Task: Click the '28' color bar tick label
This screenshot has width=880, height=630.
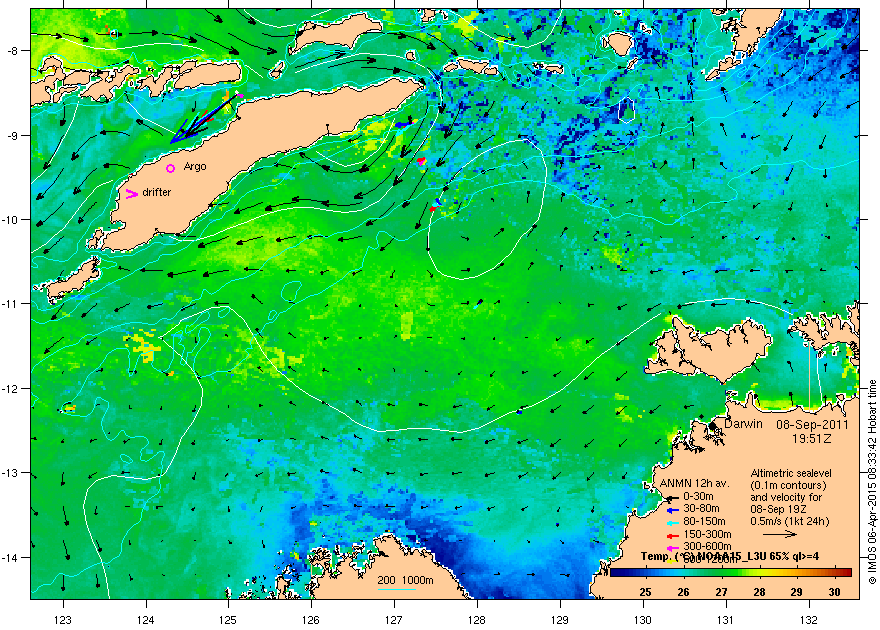Action: 759,592
